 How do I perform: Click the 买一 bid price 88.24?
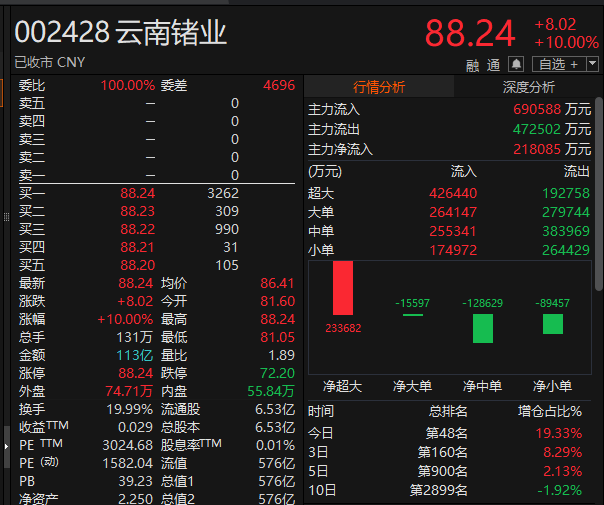138,193
